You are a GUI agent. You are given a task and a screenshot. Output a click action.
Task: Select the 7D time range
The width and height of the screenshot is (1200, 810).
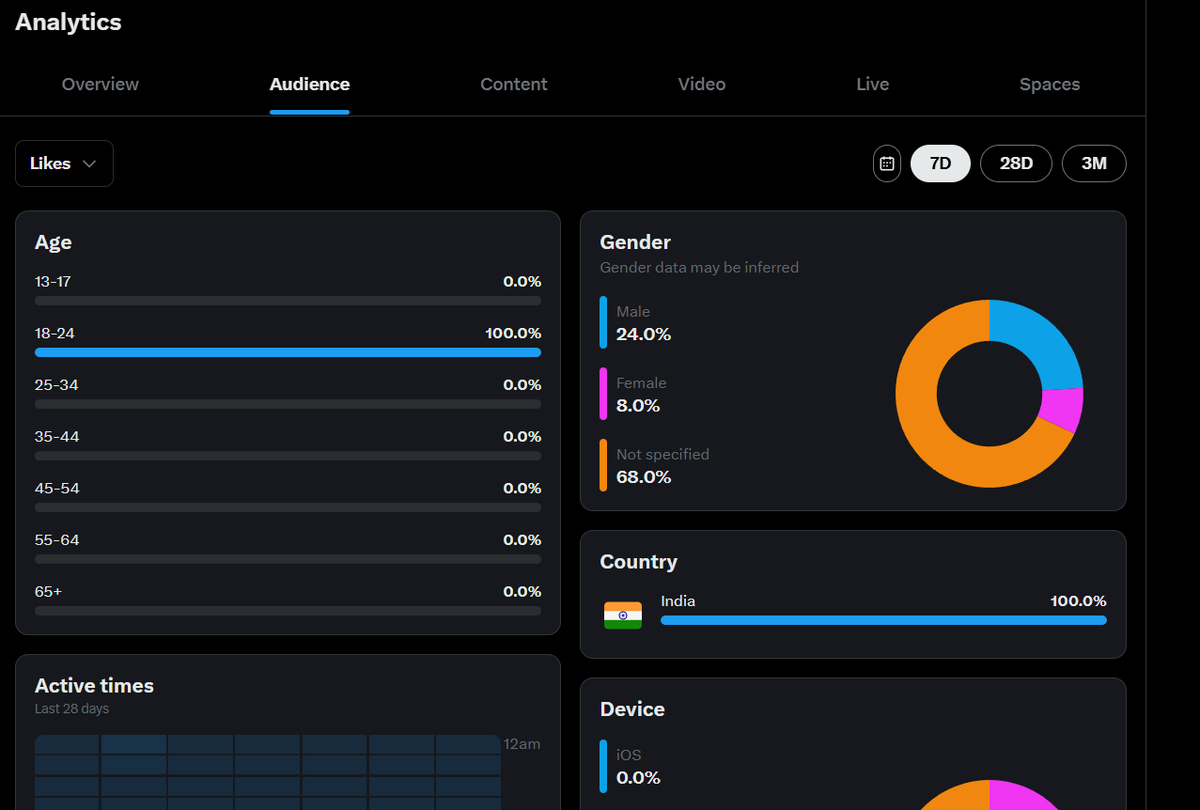tap(940, 163)
